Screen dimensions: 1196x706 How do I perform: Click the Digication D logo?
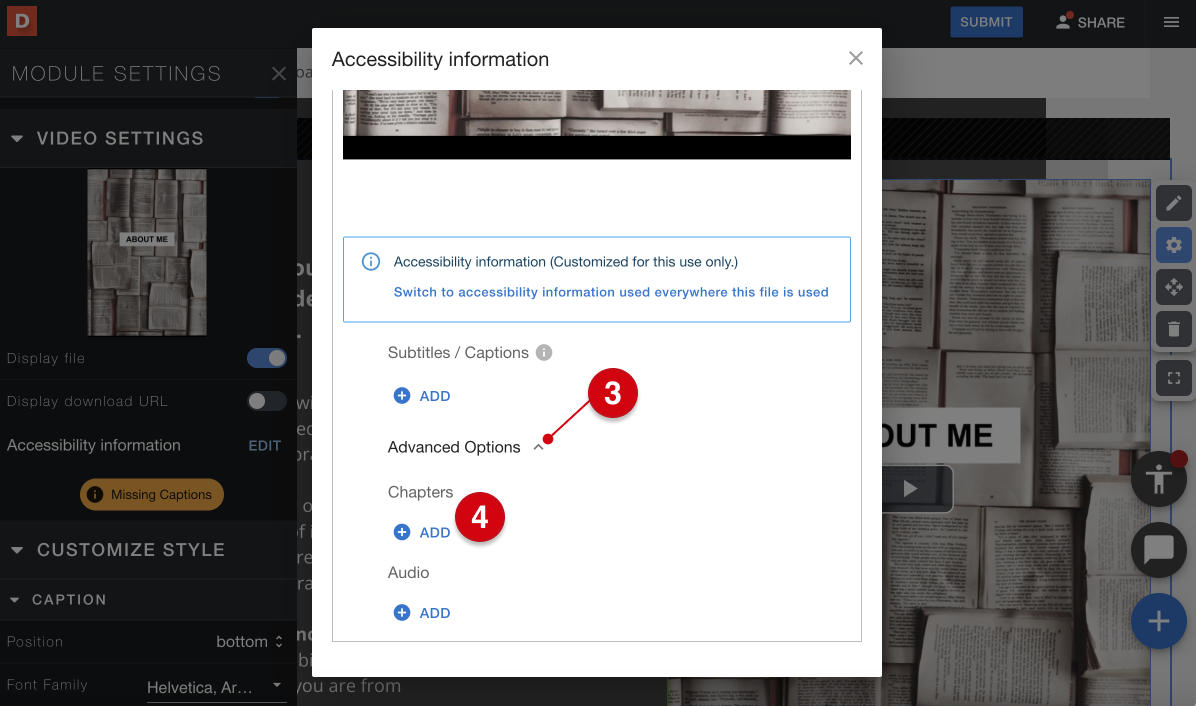click(22, 21)
